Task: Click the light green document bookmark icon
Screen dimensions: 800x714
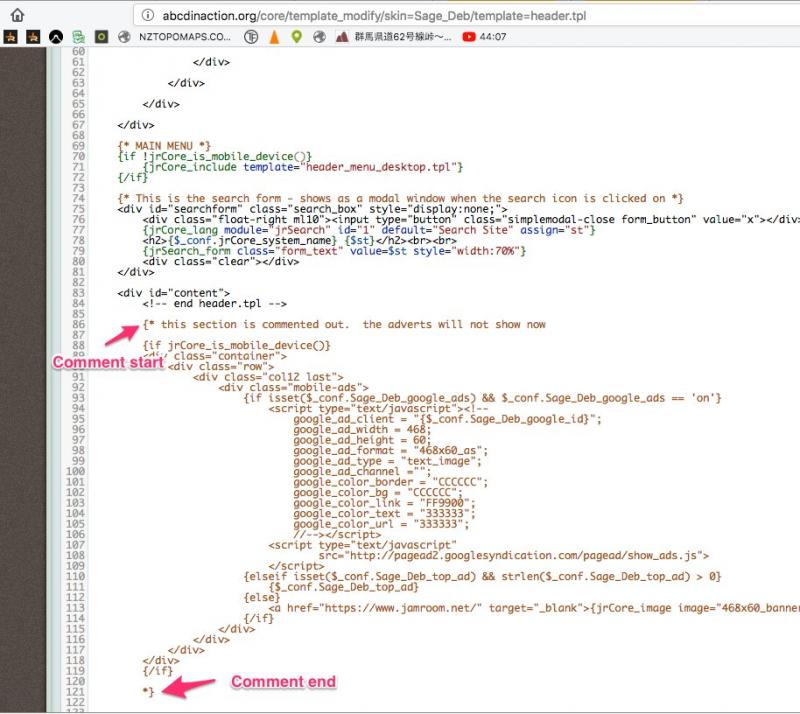Action: pos(79,37)
